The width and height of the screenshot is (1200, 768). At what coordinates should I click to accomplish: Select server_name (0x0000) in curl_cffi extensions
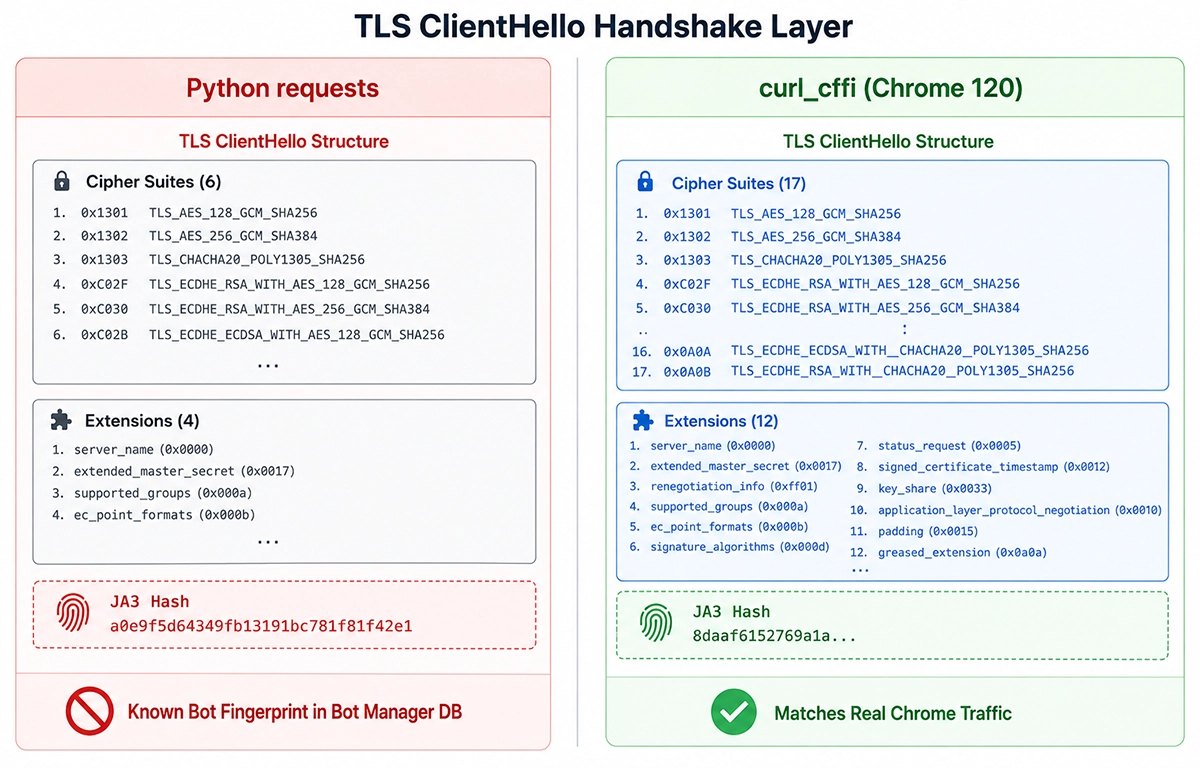[x=713, y=446]
